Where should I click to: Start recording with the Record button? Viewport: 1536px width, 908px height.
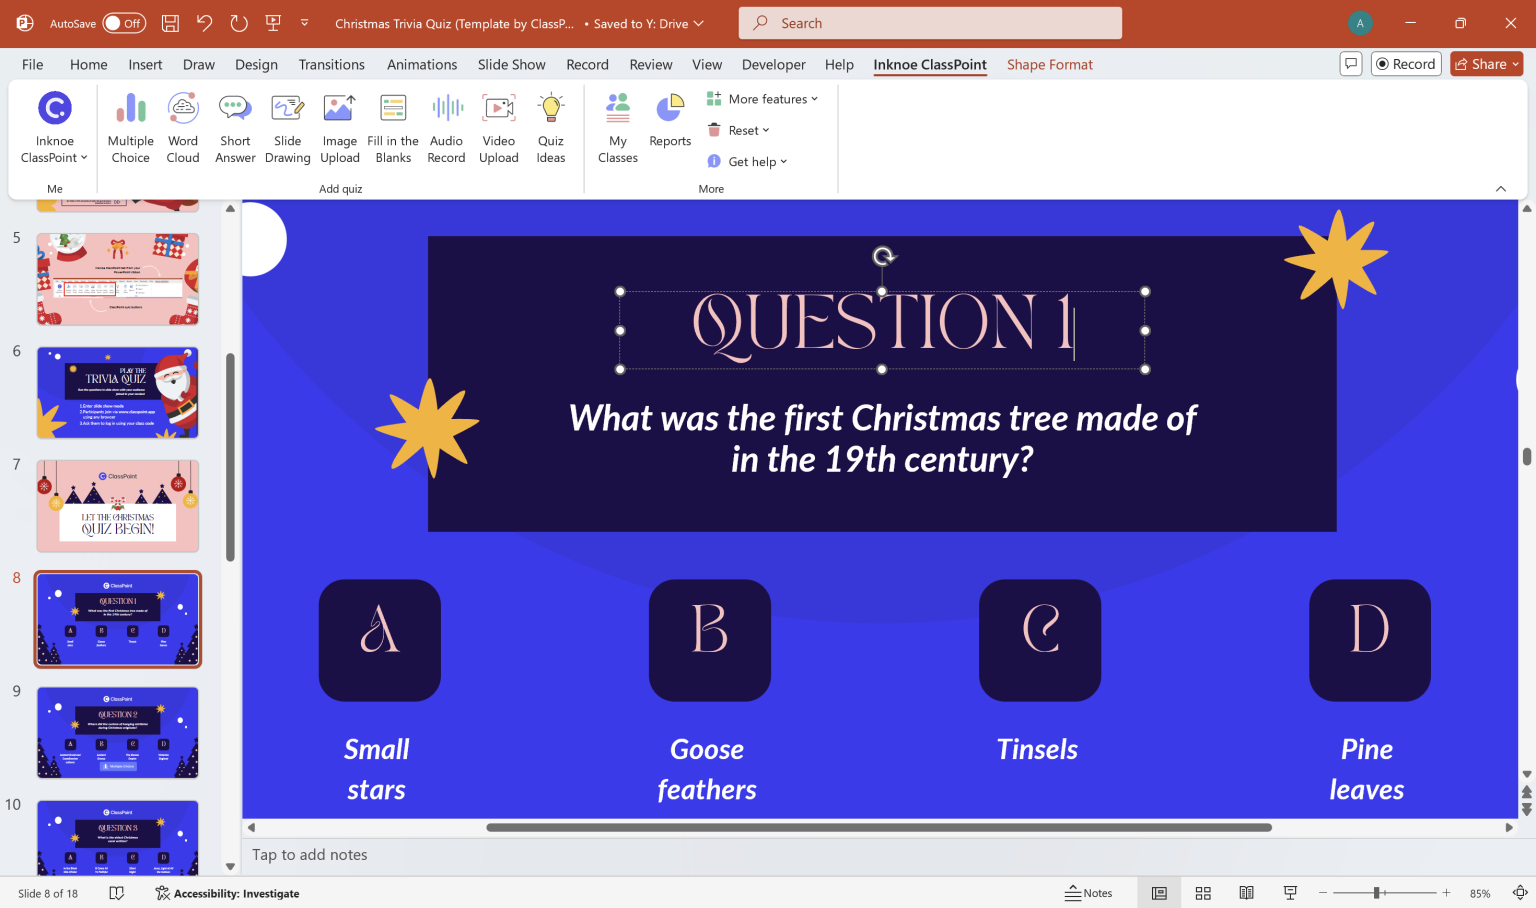point(1406,63)
